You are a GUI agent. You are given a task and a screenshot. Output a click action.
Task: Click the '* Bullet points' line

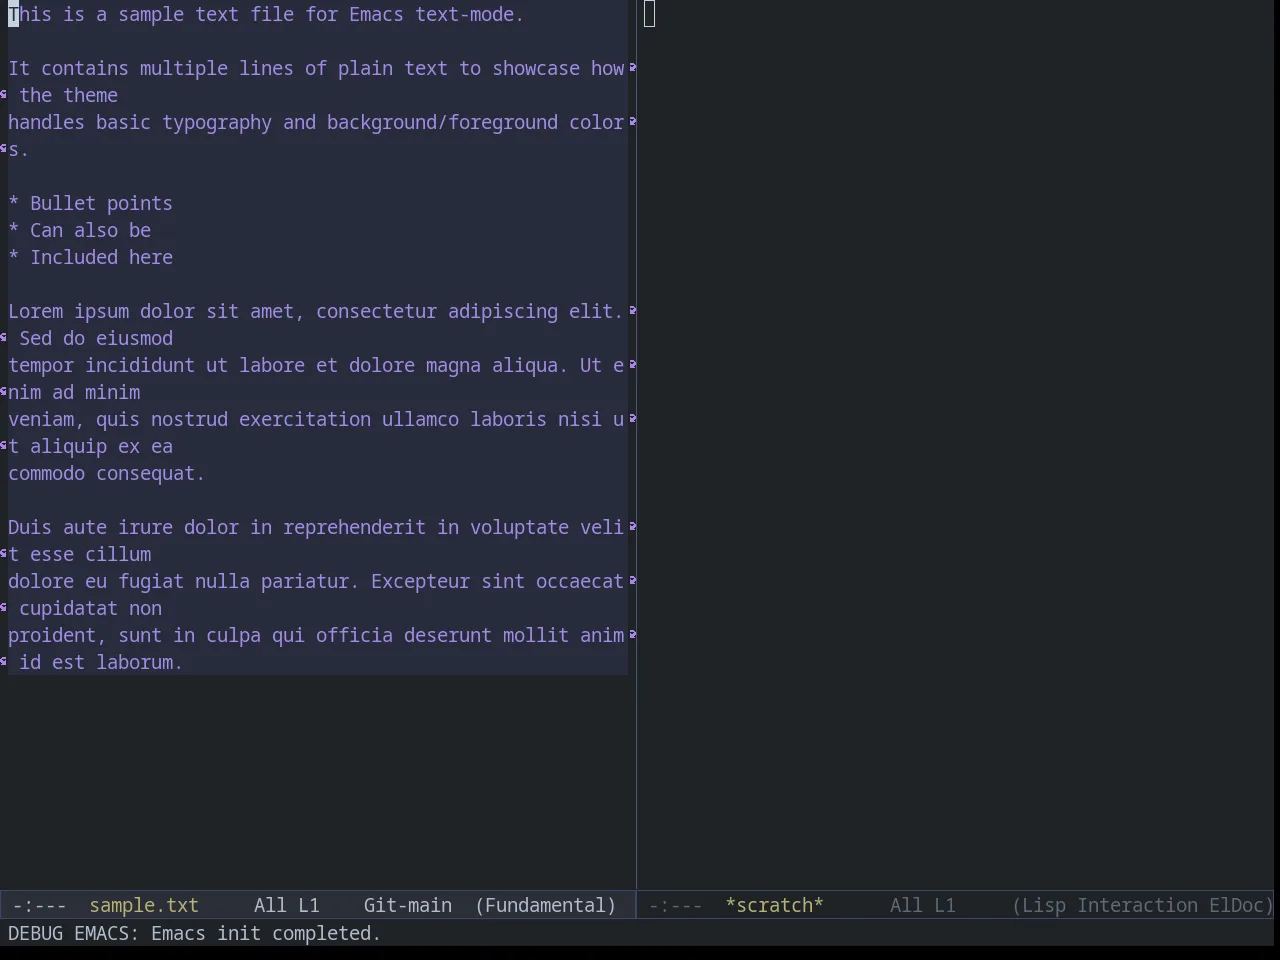90,203
